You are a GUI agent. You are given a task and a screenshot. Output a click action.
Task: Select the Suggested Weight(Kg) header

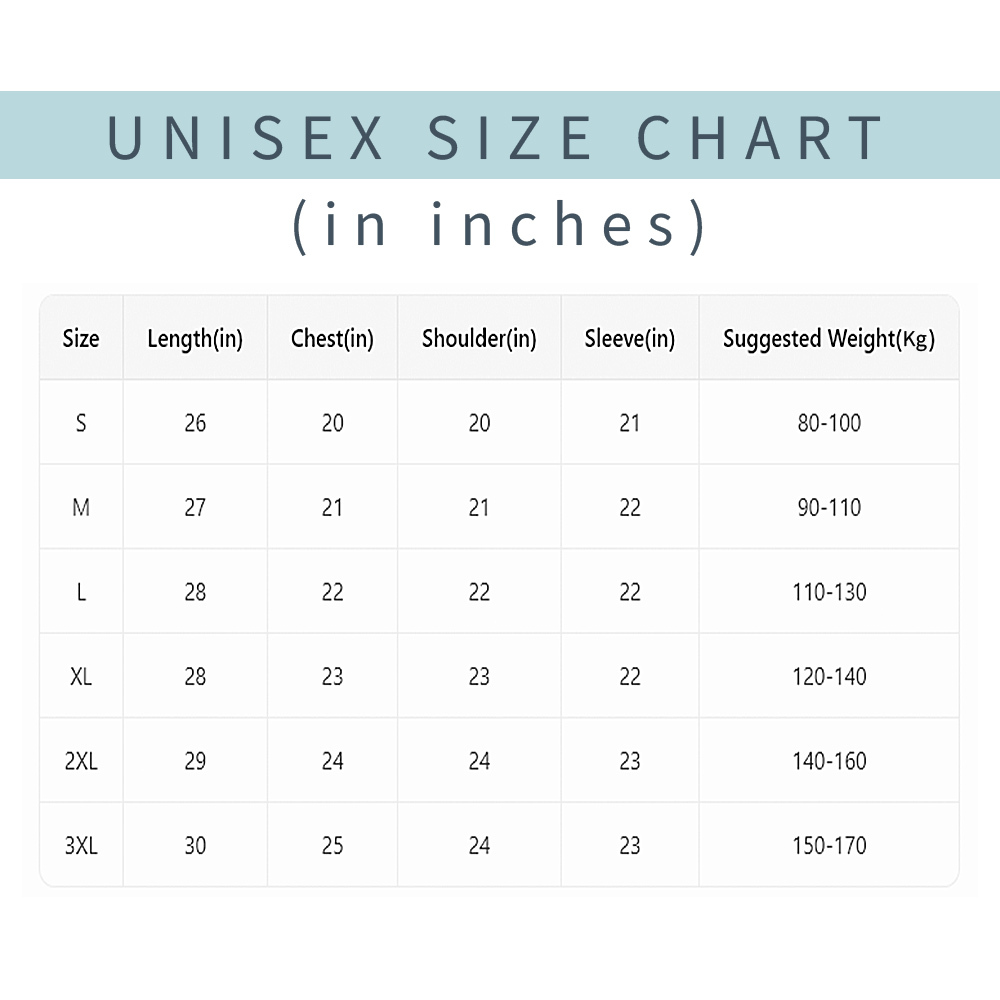[x=829, y=339]
